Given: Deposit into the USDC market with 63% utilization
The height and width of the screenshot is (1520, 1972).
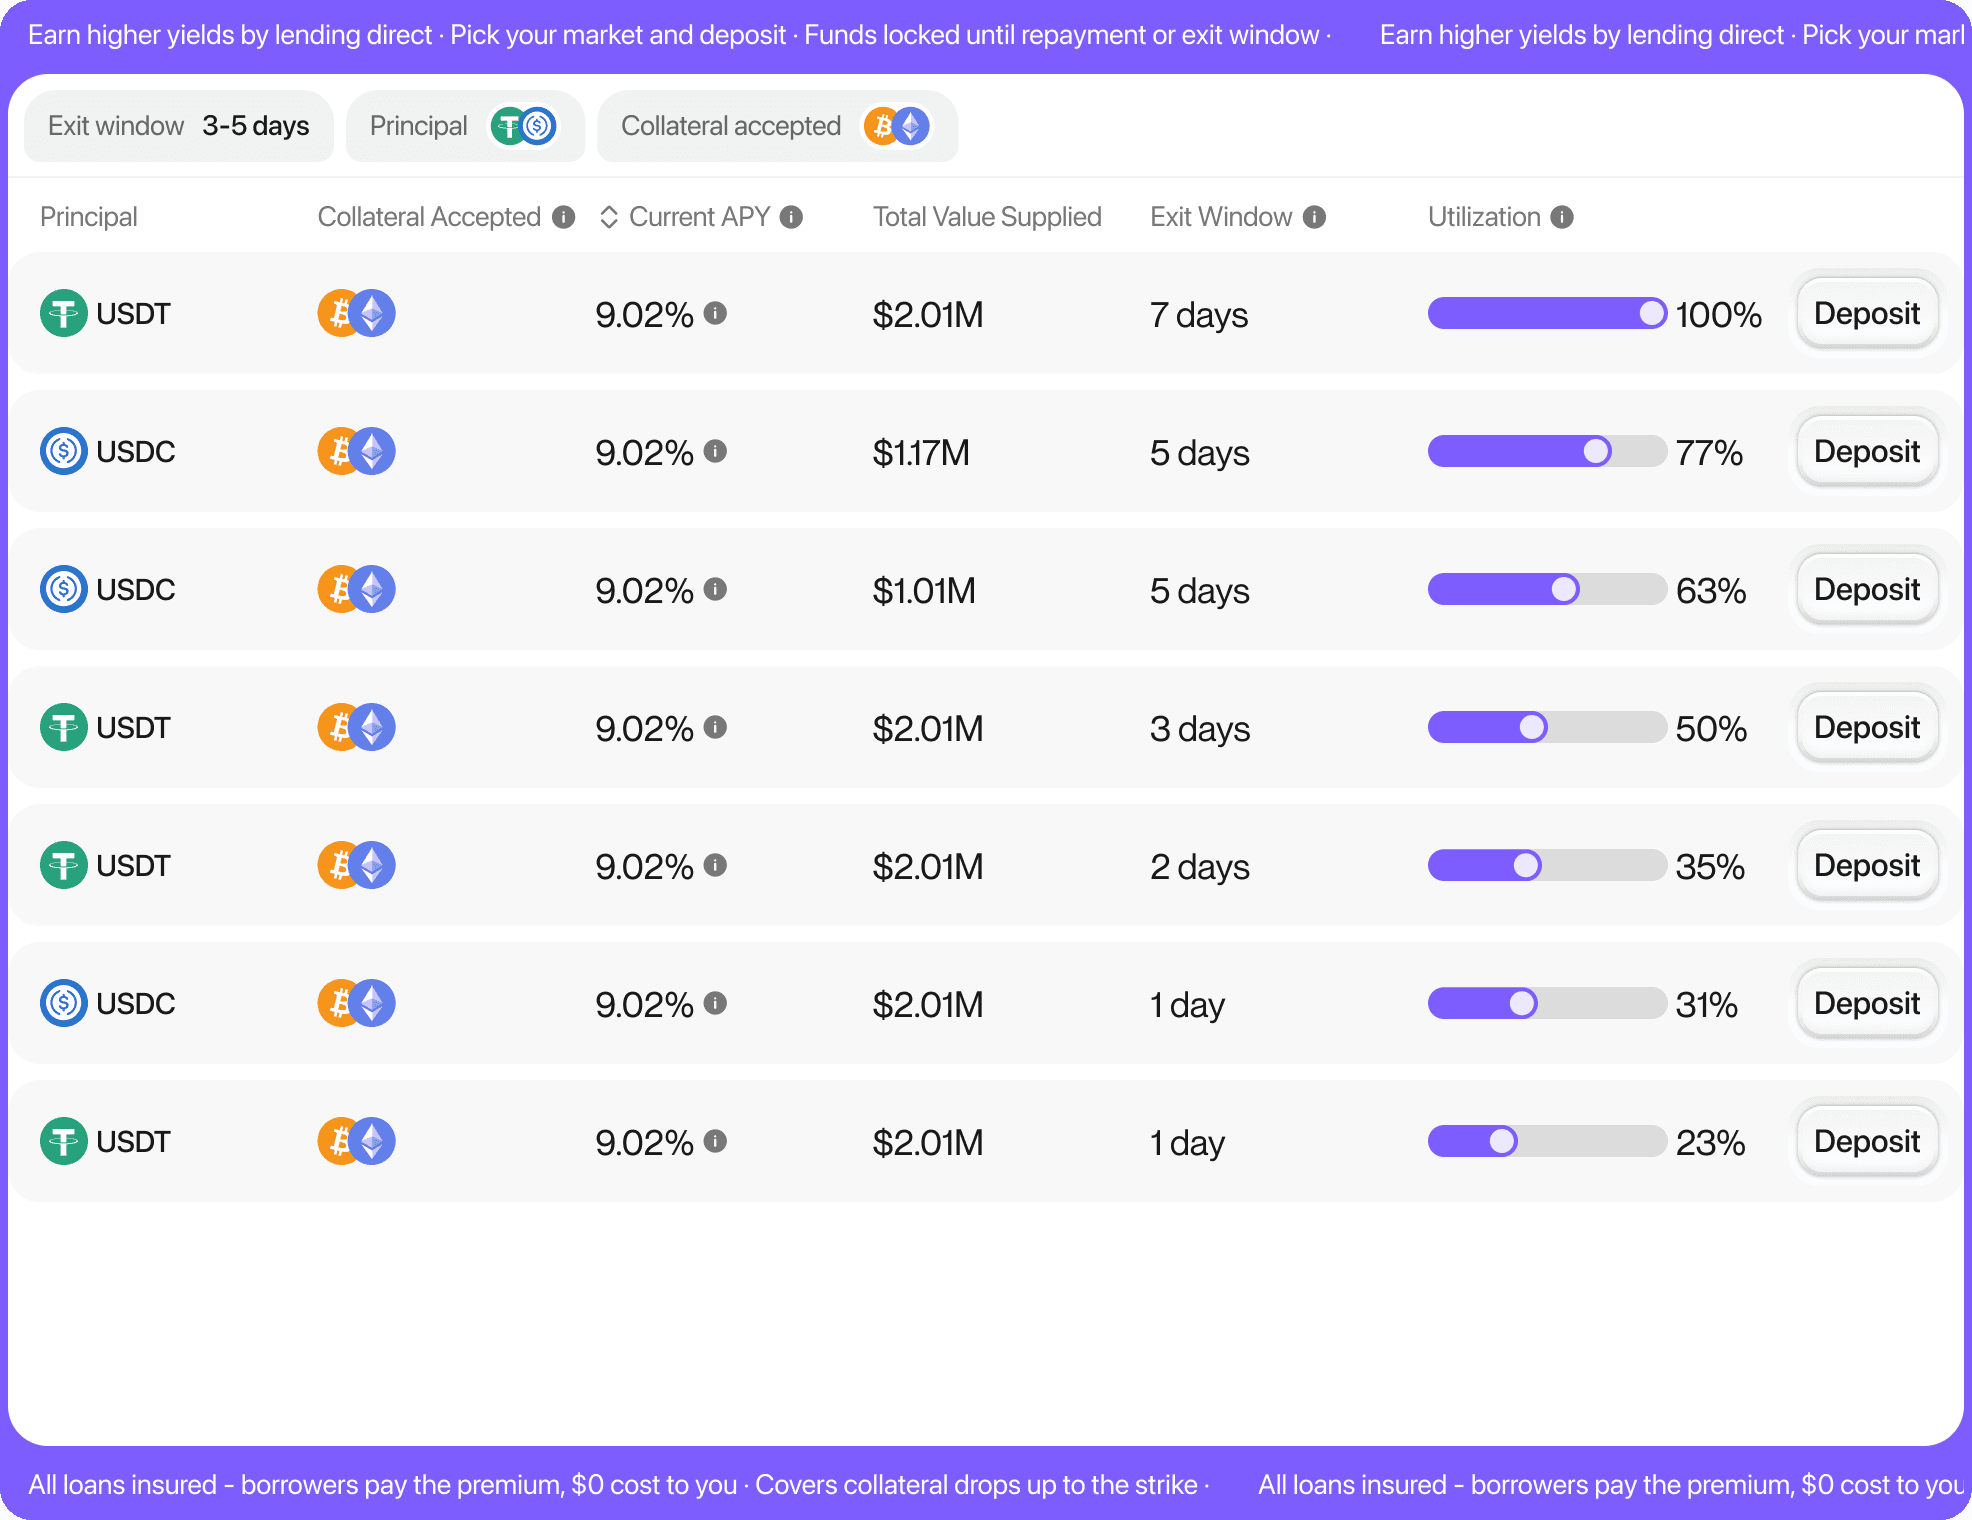Looking at the screenshot, I should pyautogui.click(x=1867, y=589).
